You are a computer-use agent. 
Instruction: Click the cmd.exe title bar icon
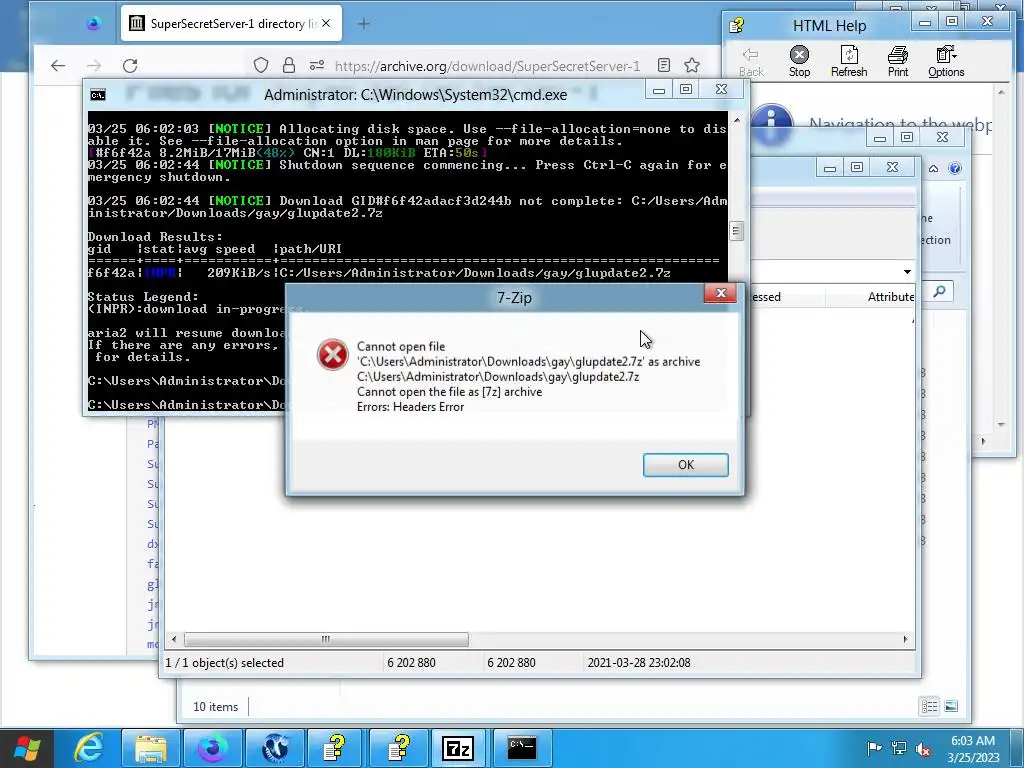pos(98,95)
